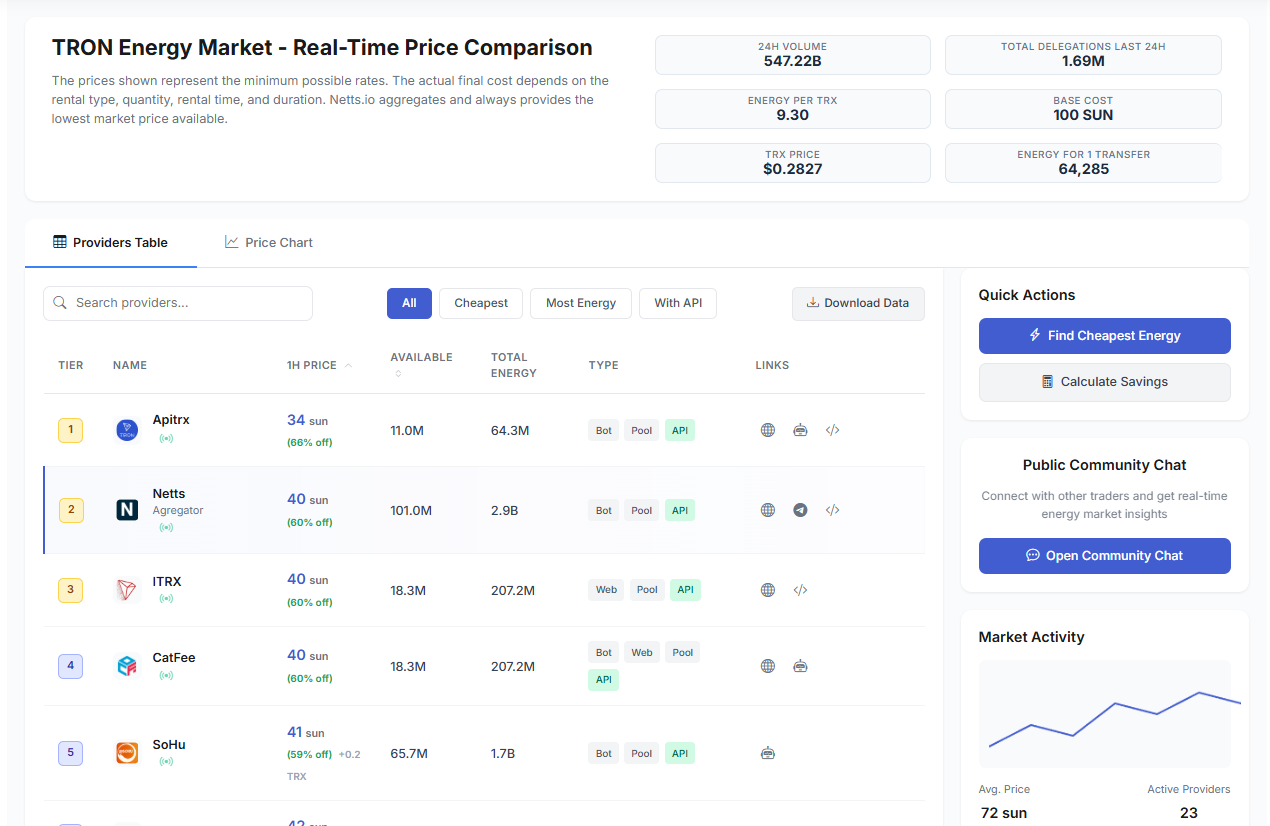
Task: Open the CatFee website globe icon
Action: (768, 666)
